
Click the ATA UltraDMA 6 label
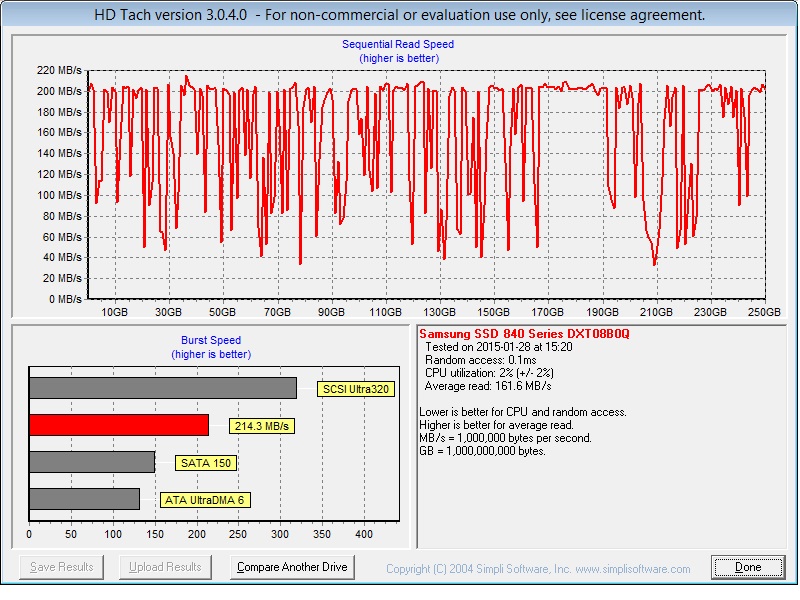(x=205, y=500)
